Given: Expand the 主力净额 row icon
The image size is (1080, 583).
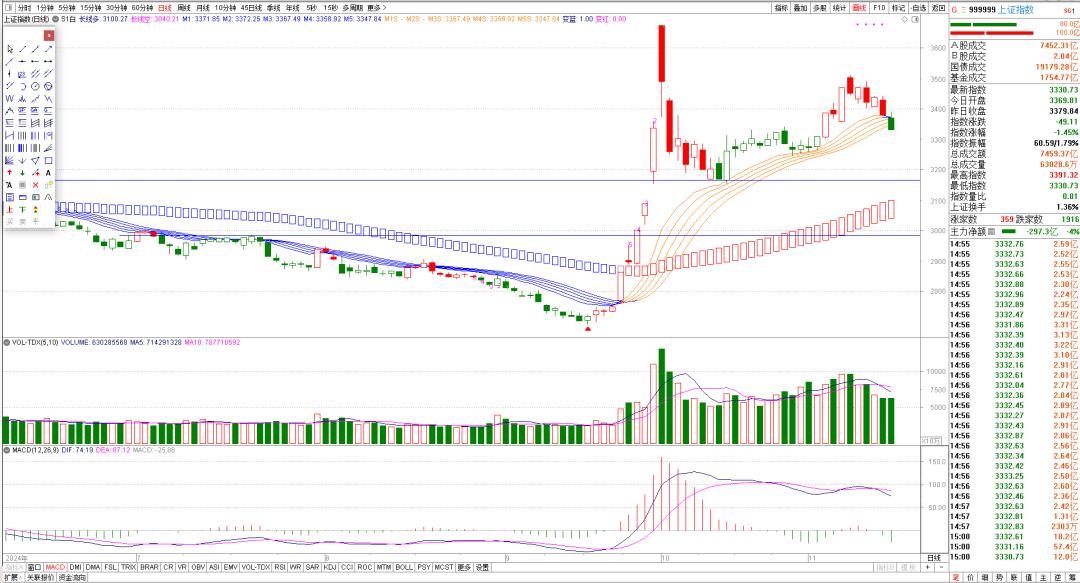Looking at the screenshot, I should click(x=992, y=232).
